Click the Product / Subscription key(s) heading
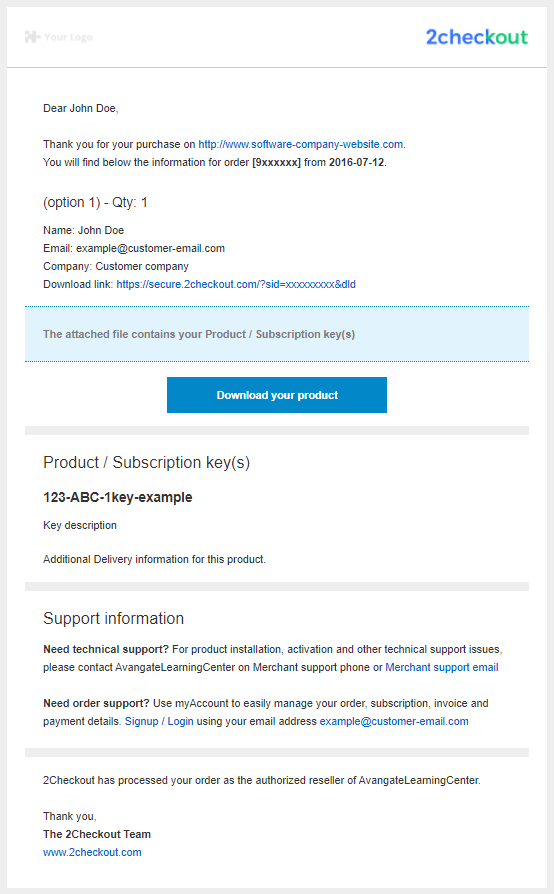Image resolution: width=554 pixels, height=894 pixels. [x=146, y=462]
